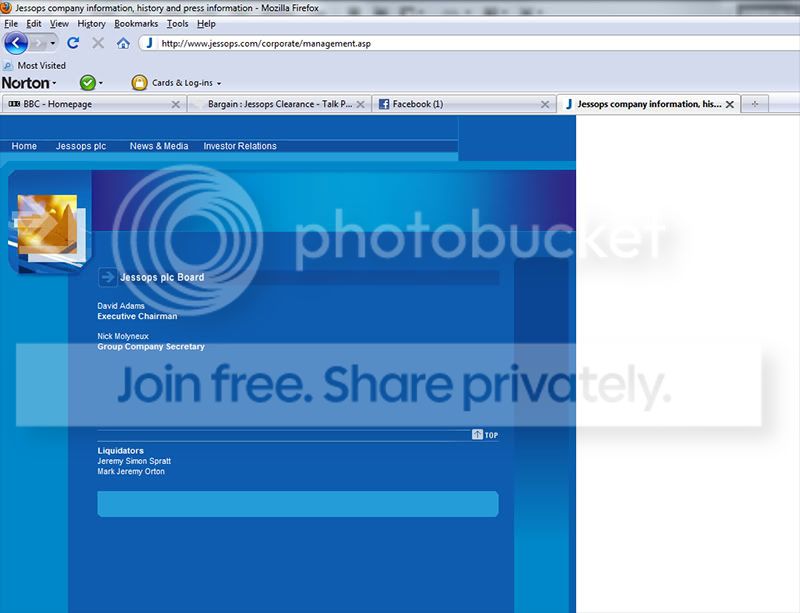Screen dimensions: 800x613
Task: Click the Reload page icon
Action: click(73, 43)
